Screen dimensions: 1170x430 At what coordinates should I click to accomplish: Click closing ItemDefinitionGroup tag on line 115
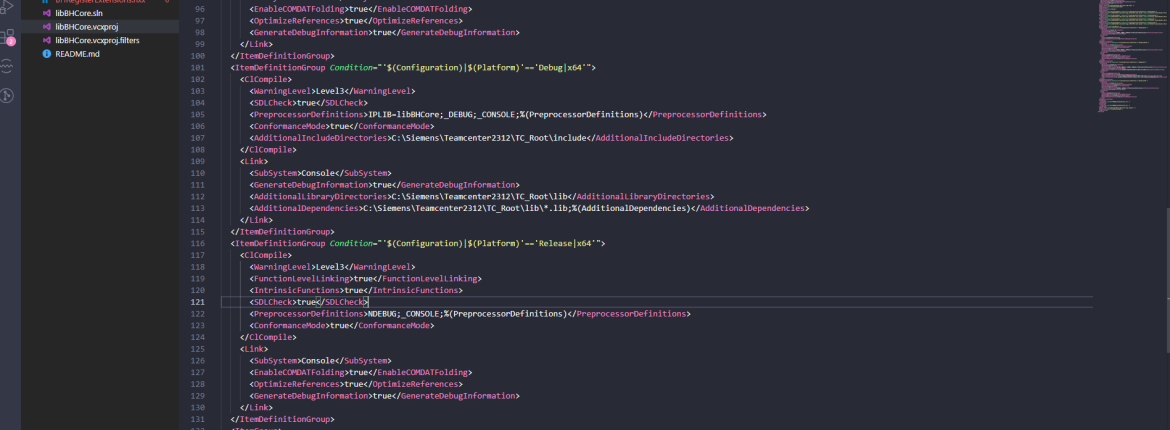coord(283,231)
